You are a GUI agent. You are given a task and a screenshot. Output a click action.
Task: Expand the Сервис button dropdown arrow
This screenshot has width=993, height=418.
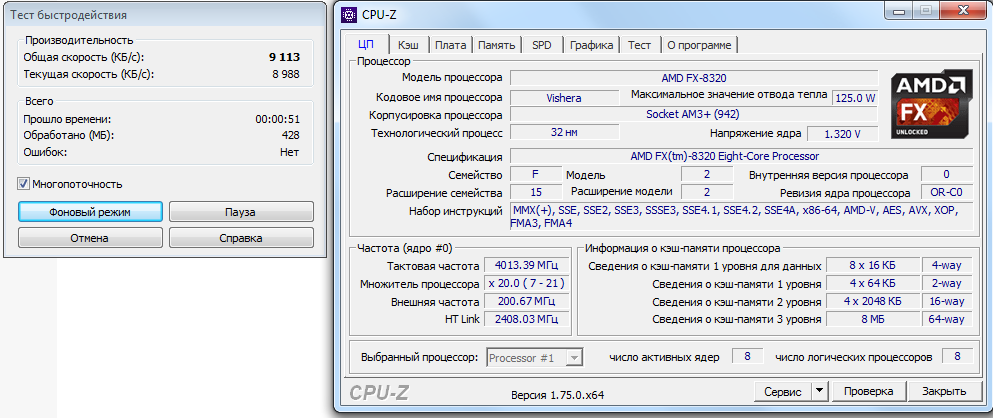(x=820, y=391)
